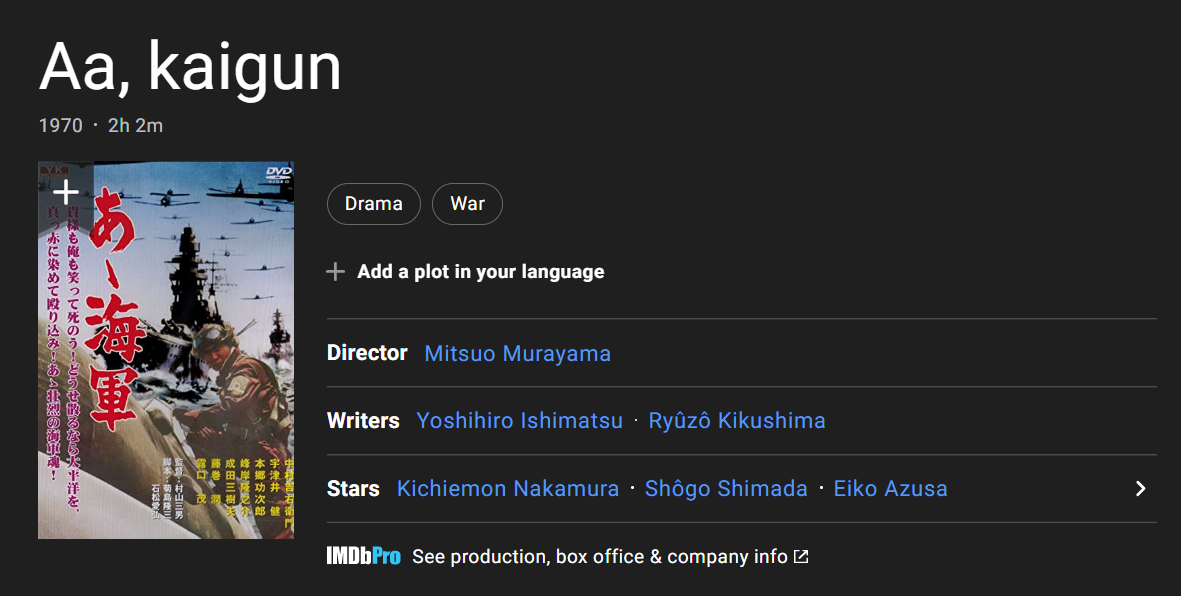
Task: Open writer Yoshihiro Ishimatsu's page
Action: click(x=519, y=421)
